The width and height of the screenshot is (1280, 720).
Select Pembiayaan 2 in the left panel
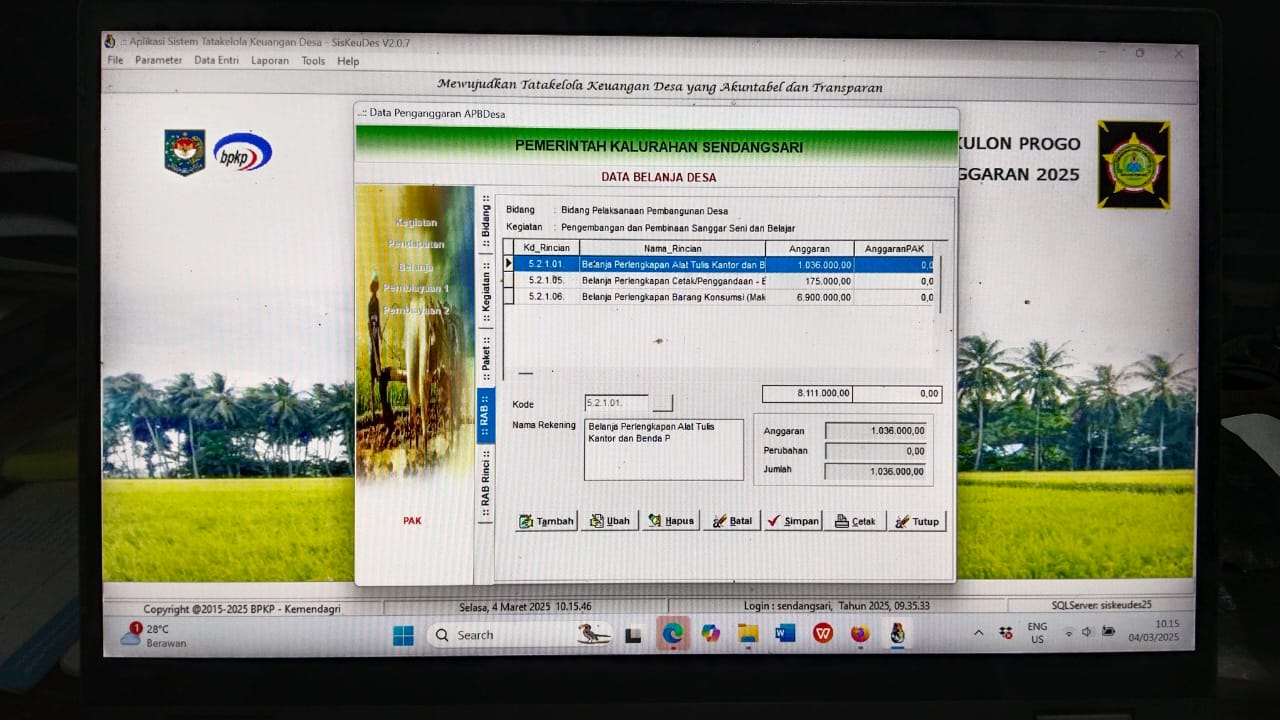tap(416, 311)
